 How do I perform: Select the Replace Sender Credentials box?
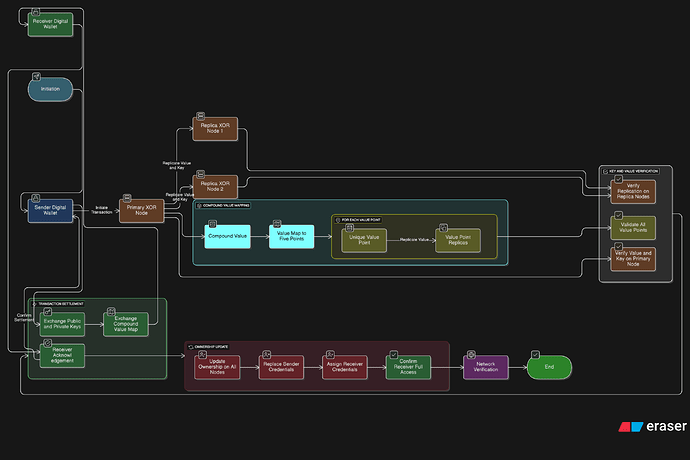point(281,367)
